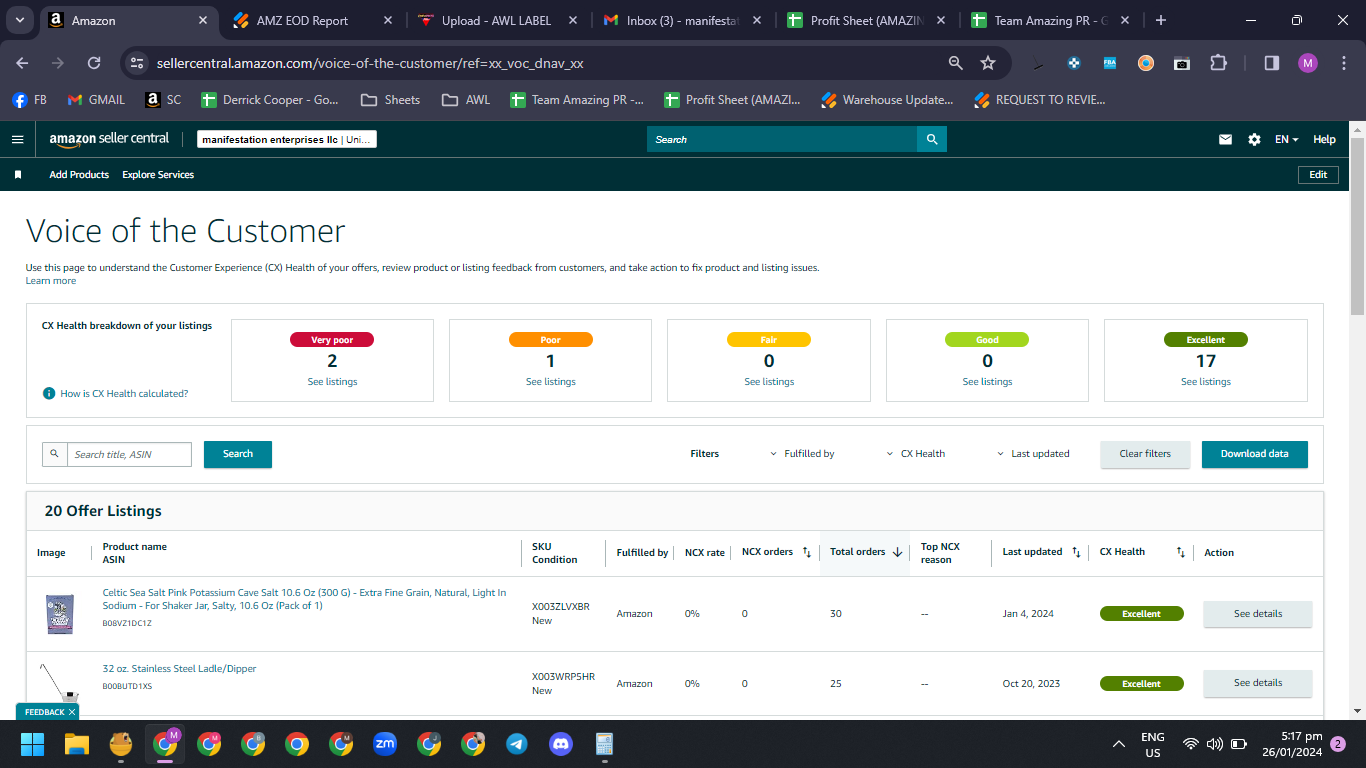1366x768 pixels.
Task: See listings under Very poor CX Health
Action: (332, 382)
